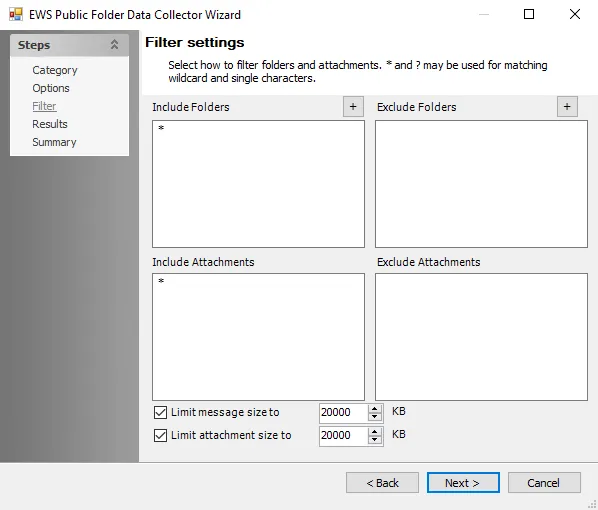This screenshot has width=598, height=510.
Task: Increase attachment size limit with up arrow
Action: 375,431
